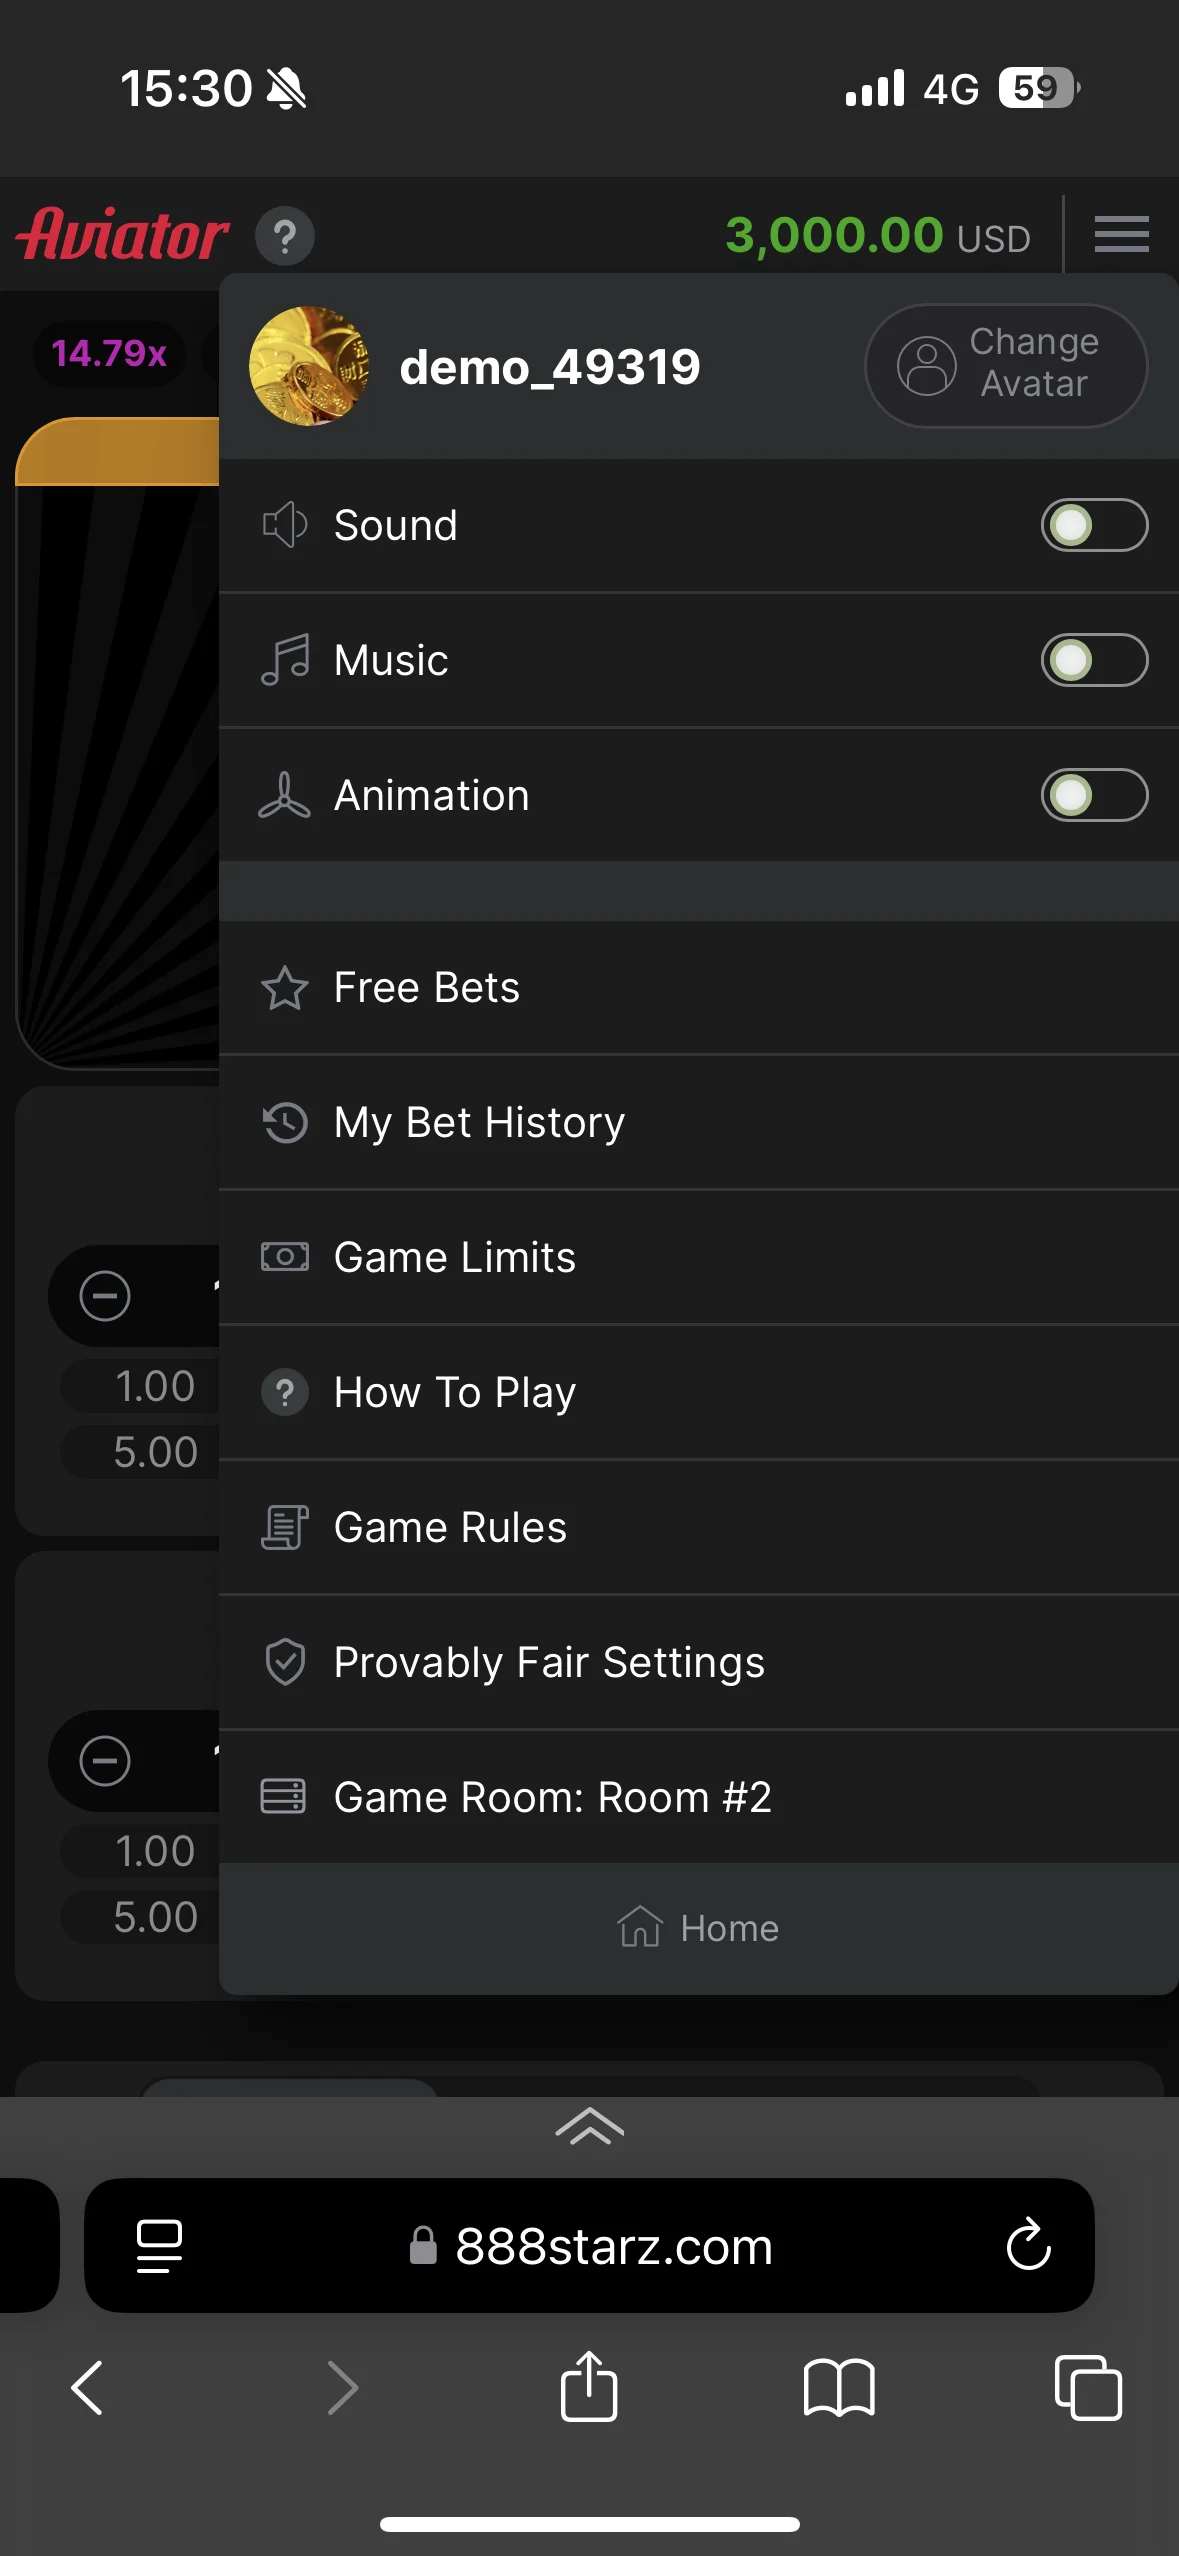The image size is (1179, 2556).
Task: Tap the Safari share icon
Action: 589,2387
